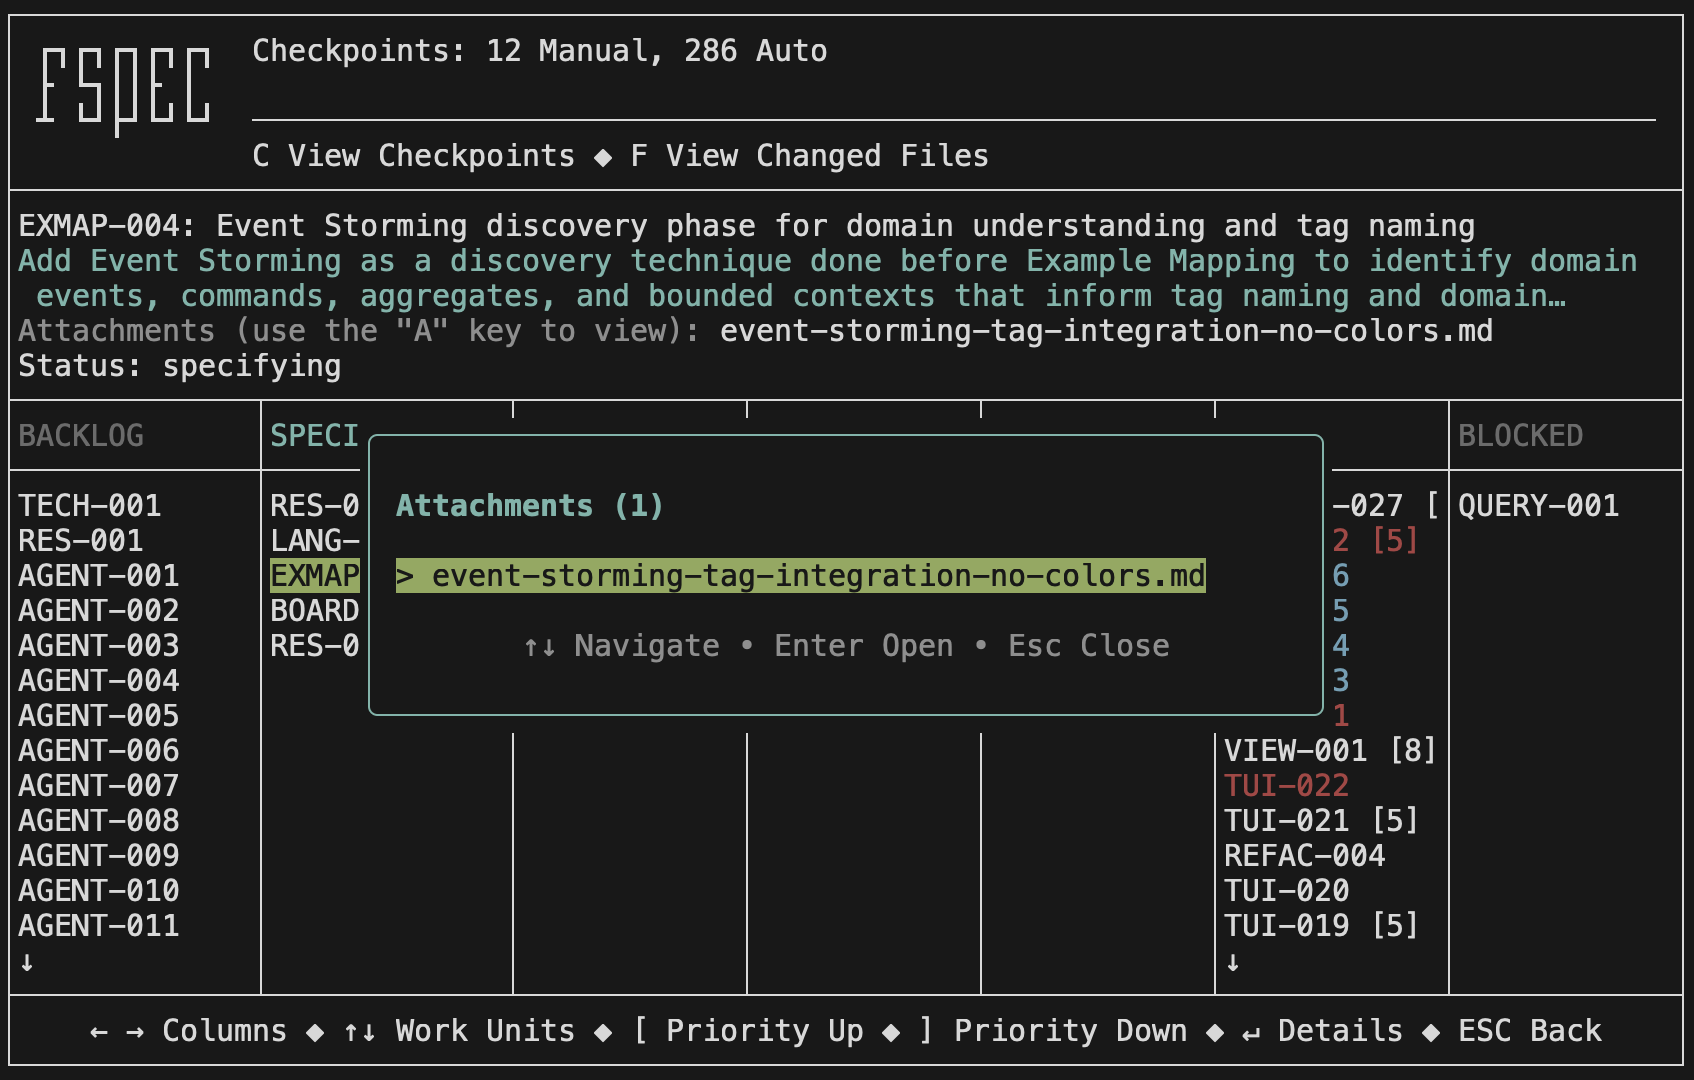The image size is (1694, 1080).
Task: Click the backlog scroll-down arrow
Action: [27, 962]
